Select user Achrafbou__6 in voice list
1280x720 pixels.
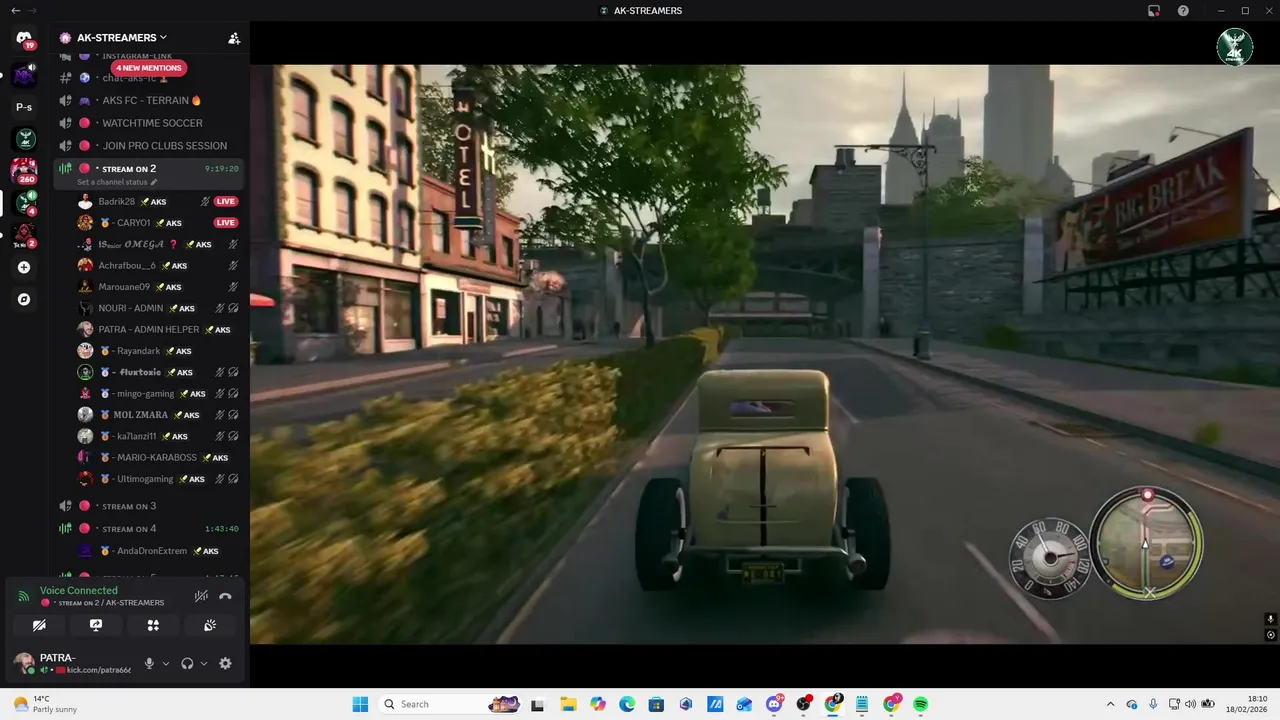(158, 265)
